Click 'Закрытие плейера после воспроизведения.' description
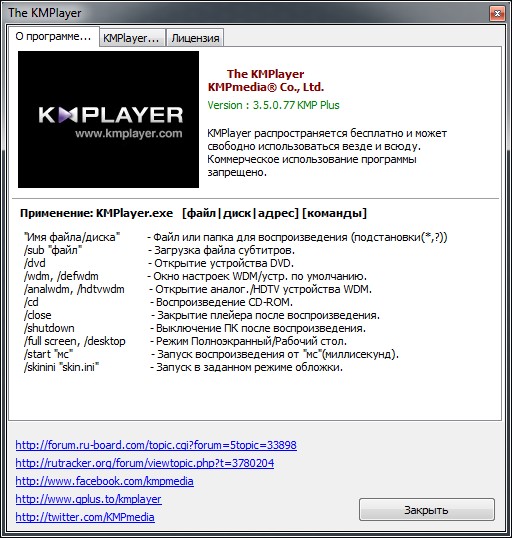This screenshot has width=512, height=538. 268,315
